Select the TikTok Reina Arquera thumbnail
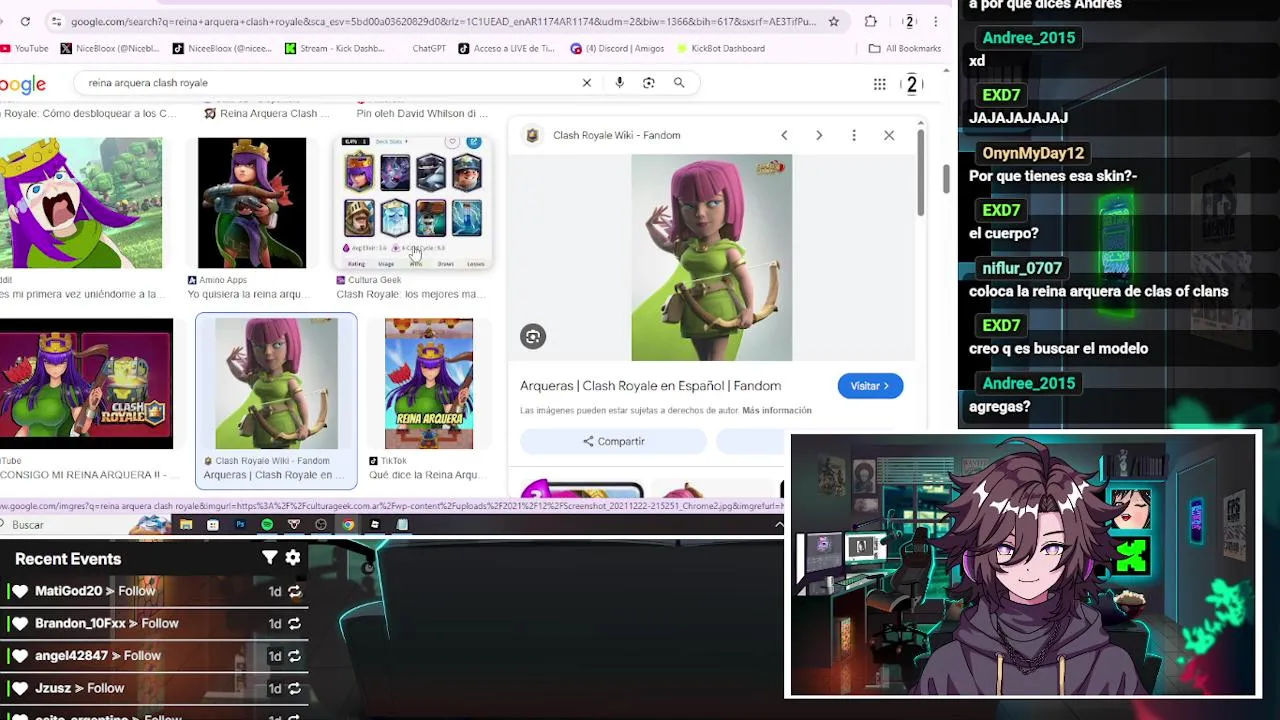Image resolution: width=1280 pixels, height=720 pixels. [429, 384]
